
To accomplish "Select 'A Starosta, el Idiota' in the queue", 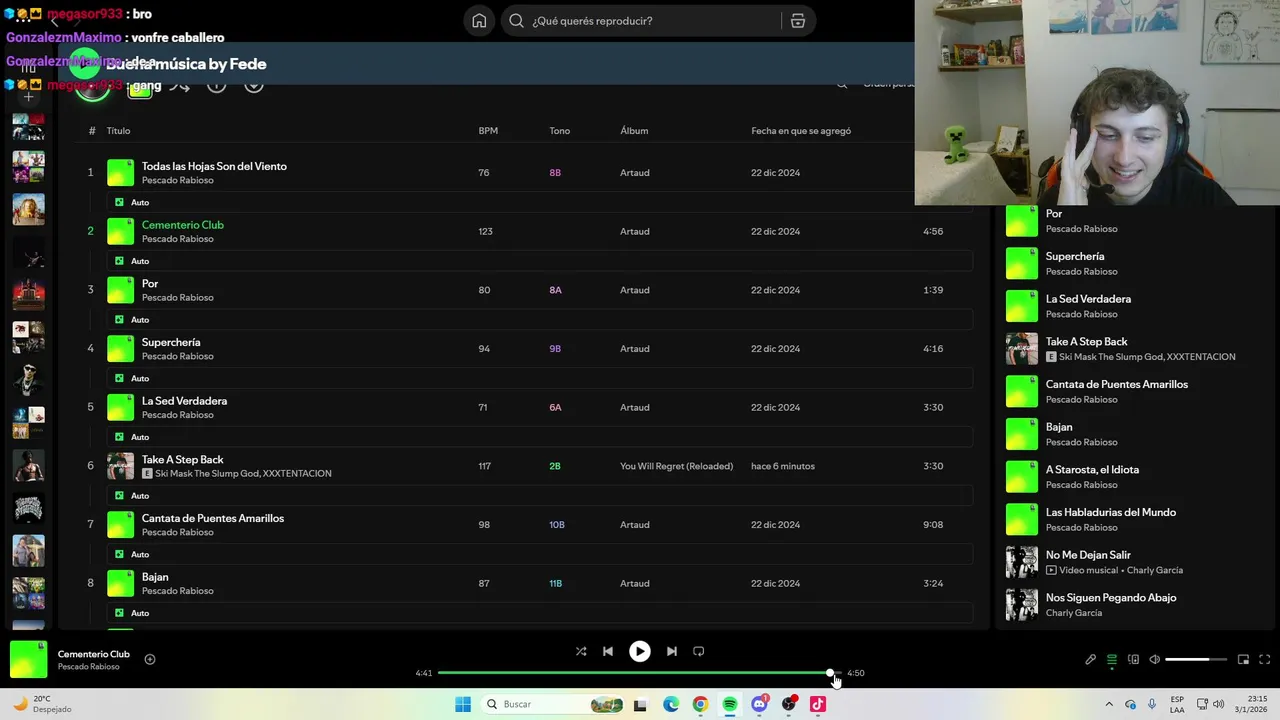I will pyautogui.click(x=1092, y=470).
